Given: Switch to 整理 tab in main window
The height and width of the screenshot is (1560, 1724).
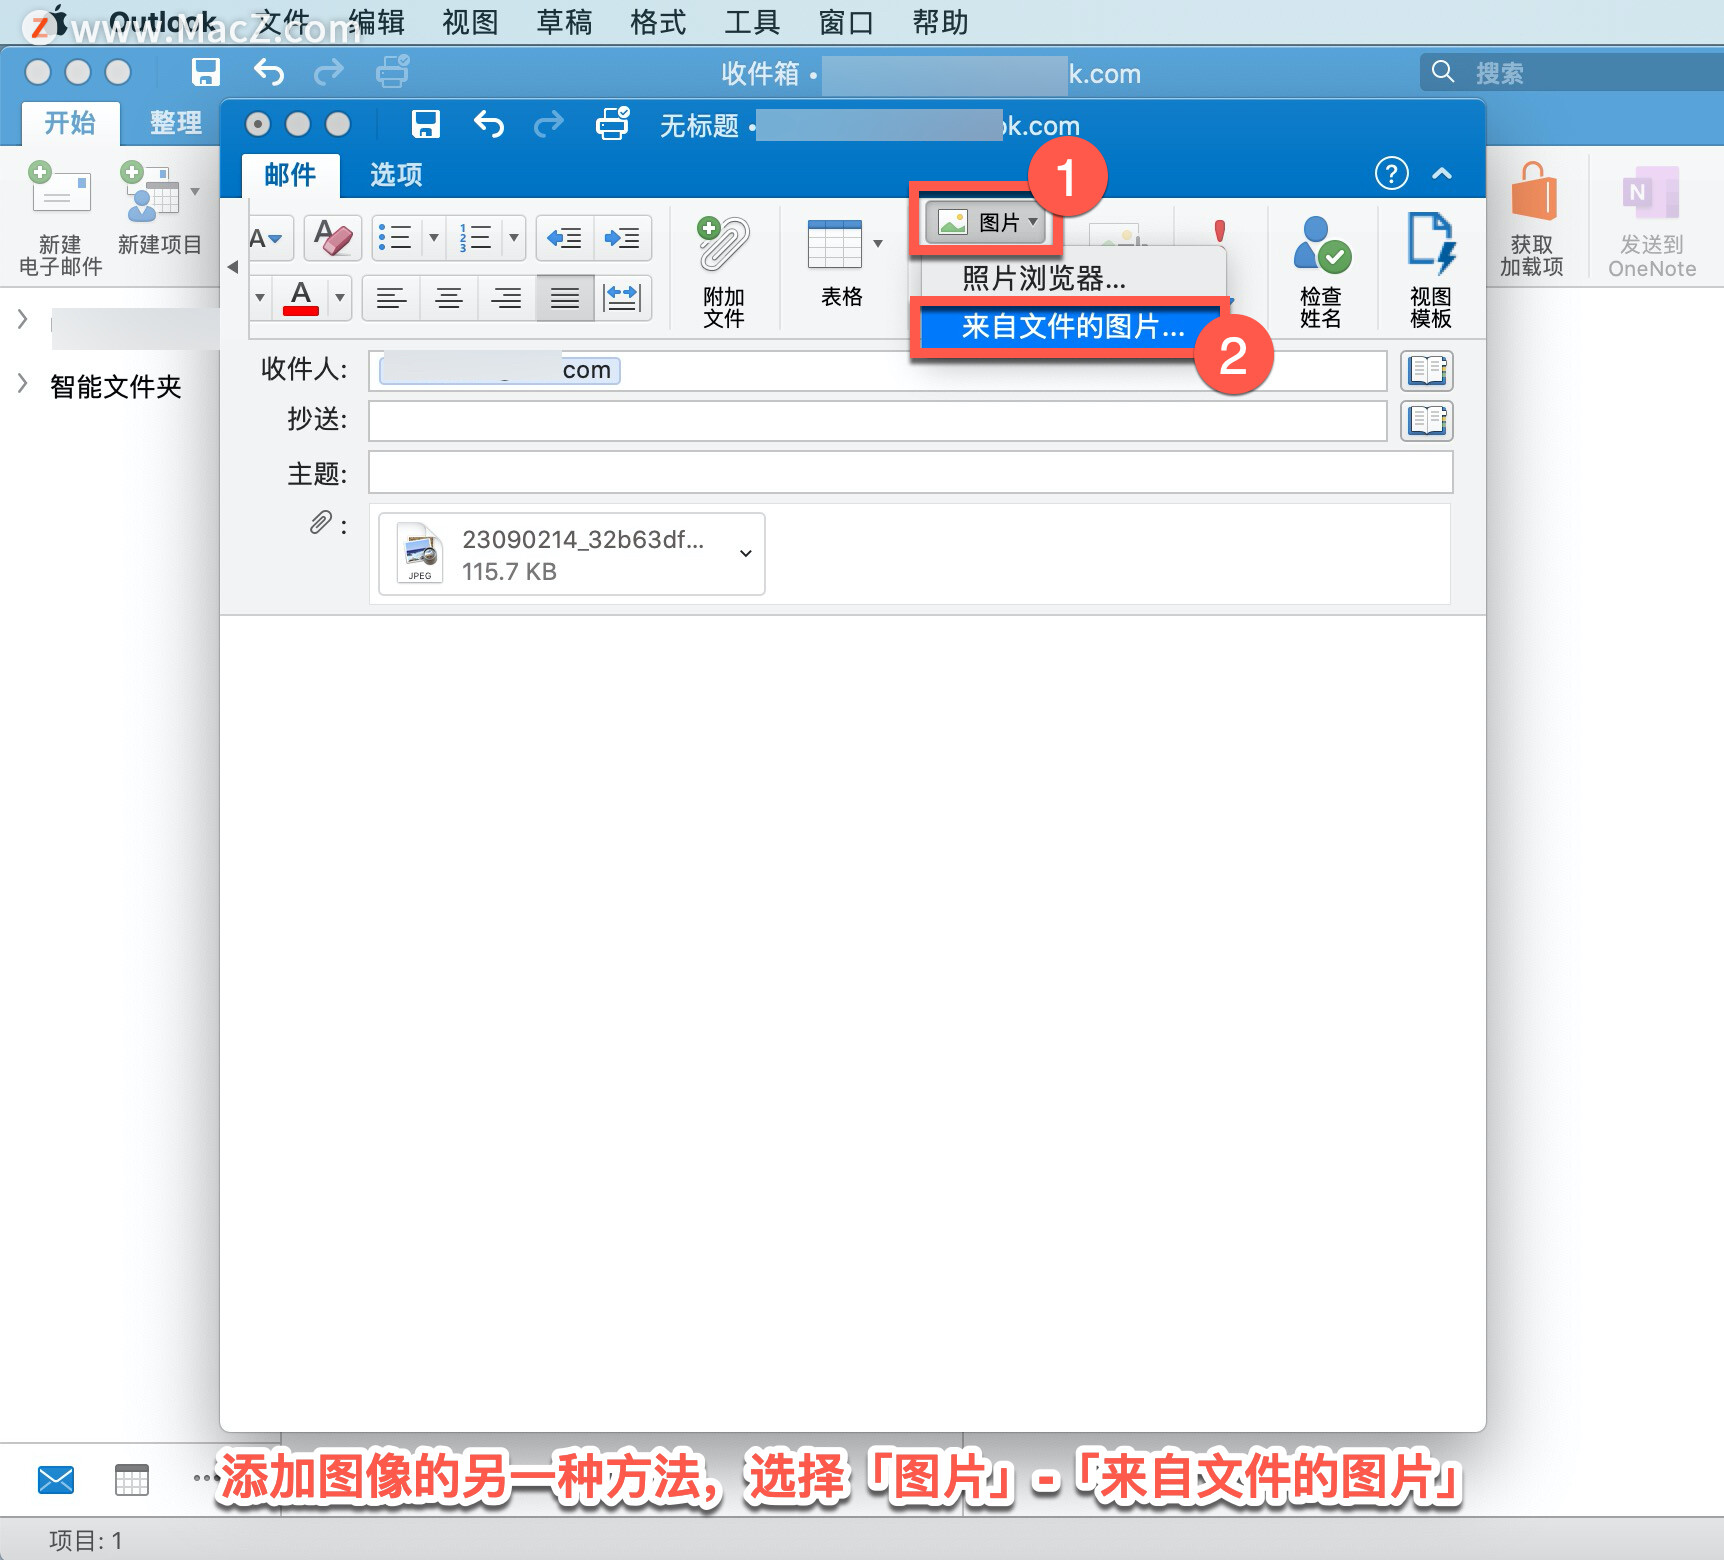Looking at the screenshot, I should click(x=175, y=123).
